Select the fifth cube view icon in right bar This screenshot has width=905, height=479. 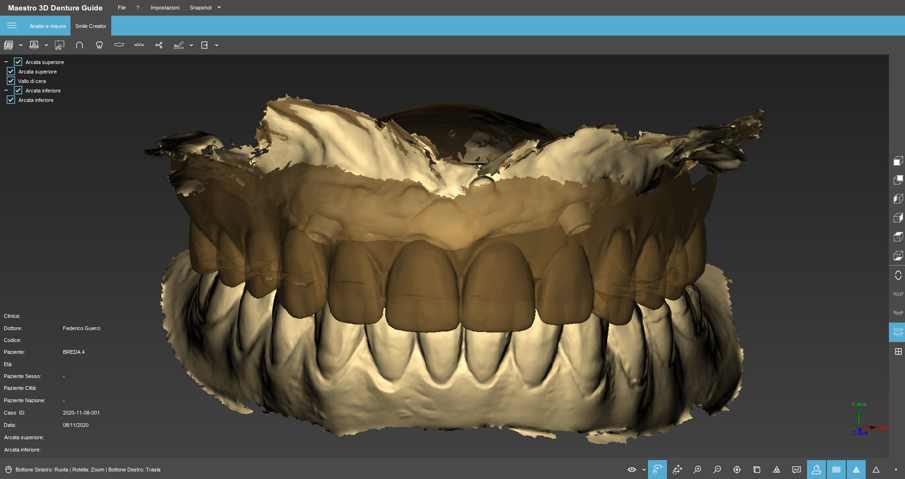(x=898, y=237)
